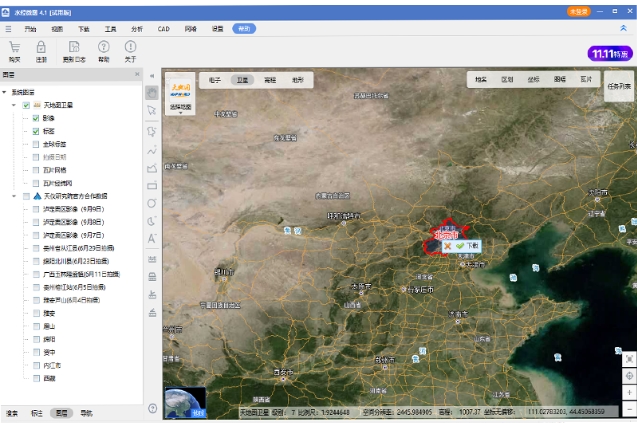Click the 帮助 question mark ribbon icon
Screen dimensions: 637x423
pos(104,51)
